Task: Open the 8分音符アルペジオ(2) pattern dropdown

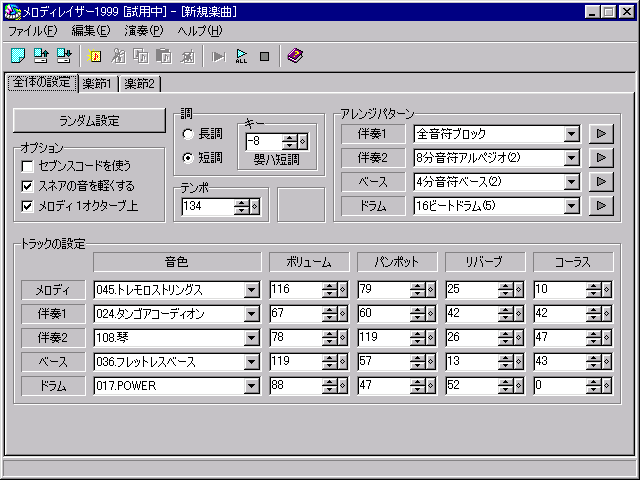Action: [572, 158]
